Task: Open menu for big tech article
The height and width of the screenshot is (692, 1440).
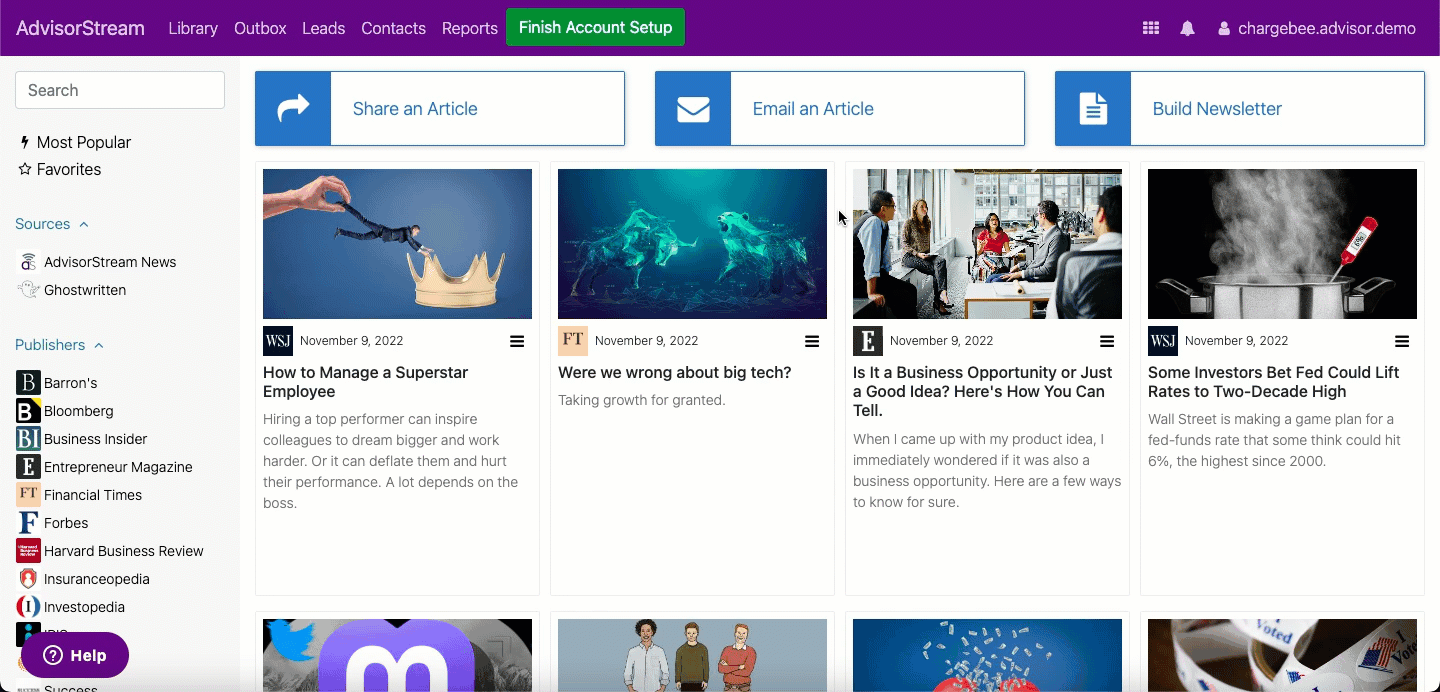Action: point(812,341)
